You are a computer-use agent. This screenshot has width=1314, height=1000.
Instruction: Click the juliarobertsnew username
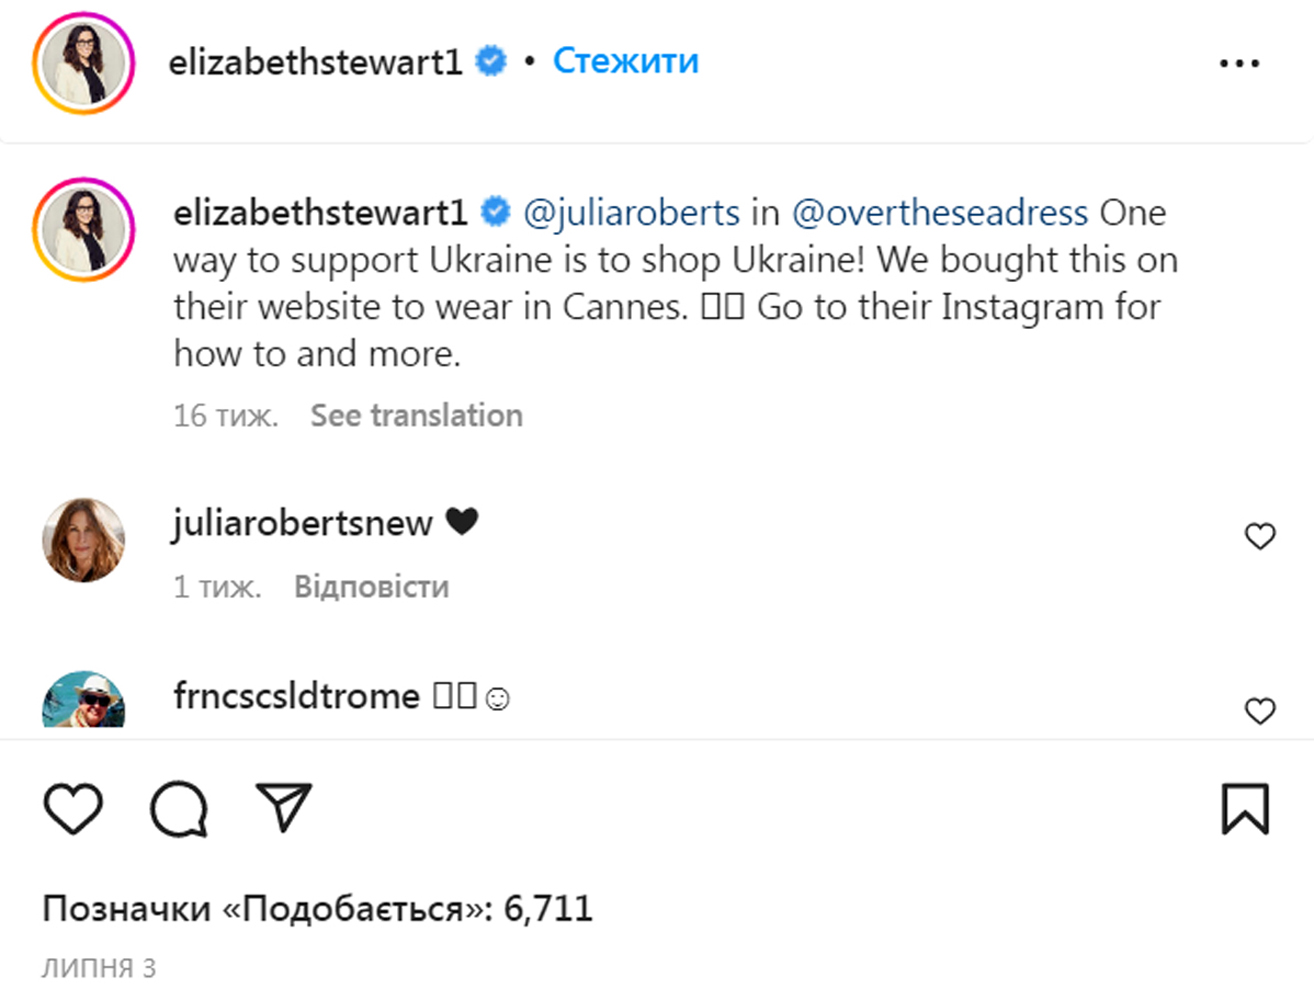coord(302,522)
